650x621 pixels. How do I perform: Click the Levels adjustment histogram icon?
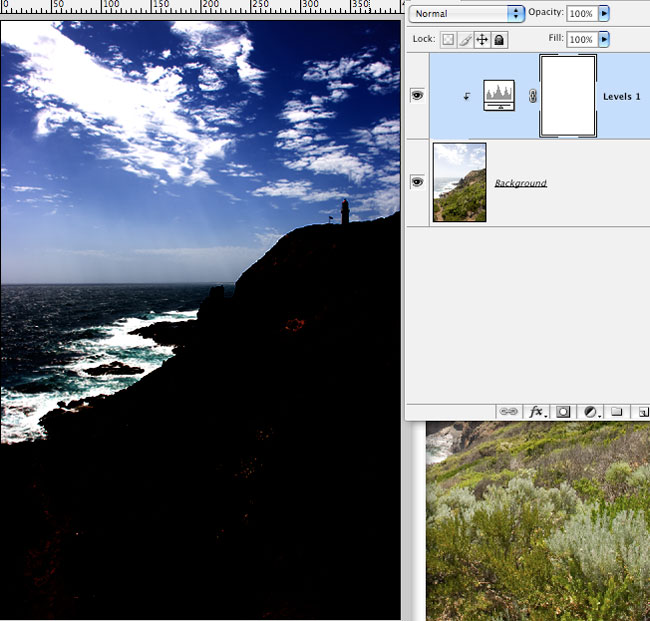[x=499, y=96]
